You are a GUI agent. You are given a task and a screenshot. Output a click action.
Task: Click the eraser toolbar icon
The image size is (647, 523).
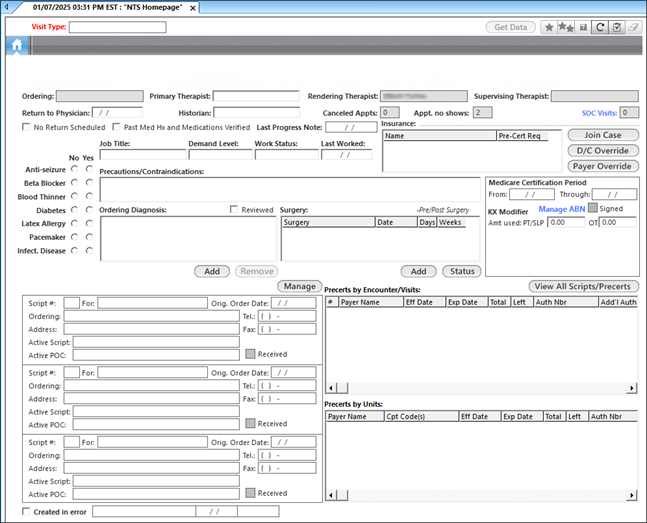tap(633, 27)
